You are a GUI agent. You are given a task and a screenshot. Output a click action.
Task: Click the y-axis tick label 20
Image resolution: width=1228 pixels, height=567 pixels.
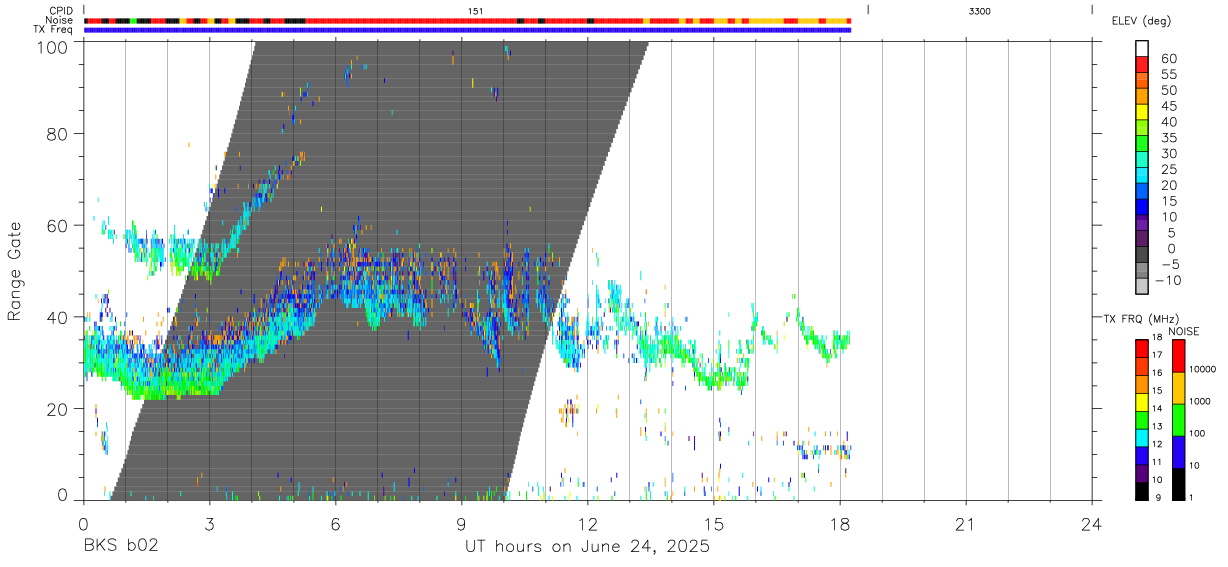click(57, 408)
